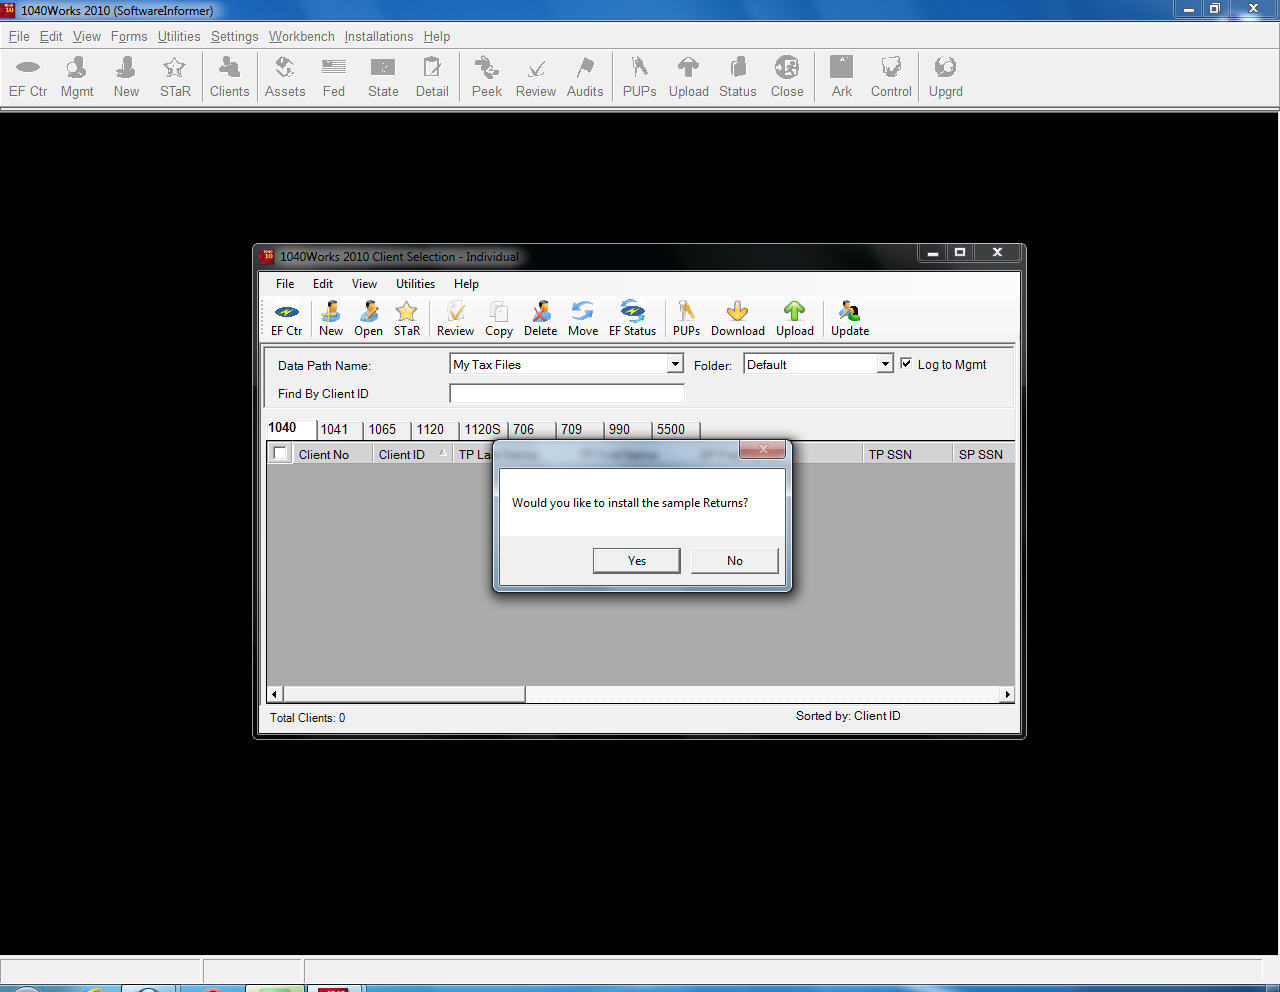Open Assets tool
This screenshot has width=1280, height=992.
click(285, 77)
